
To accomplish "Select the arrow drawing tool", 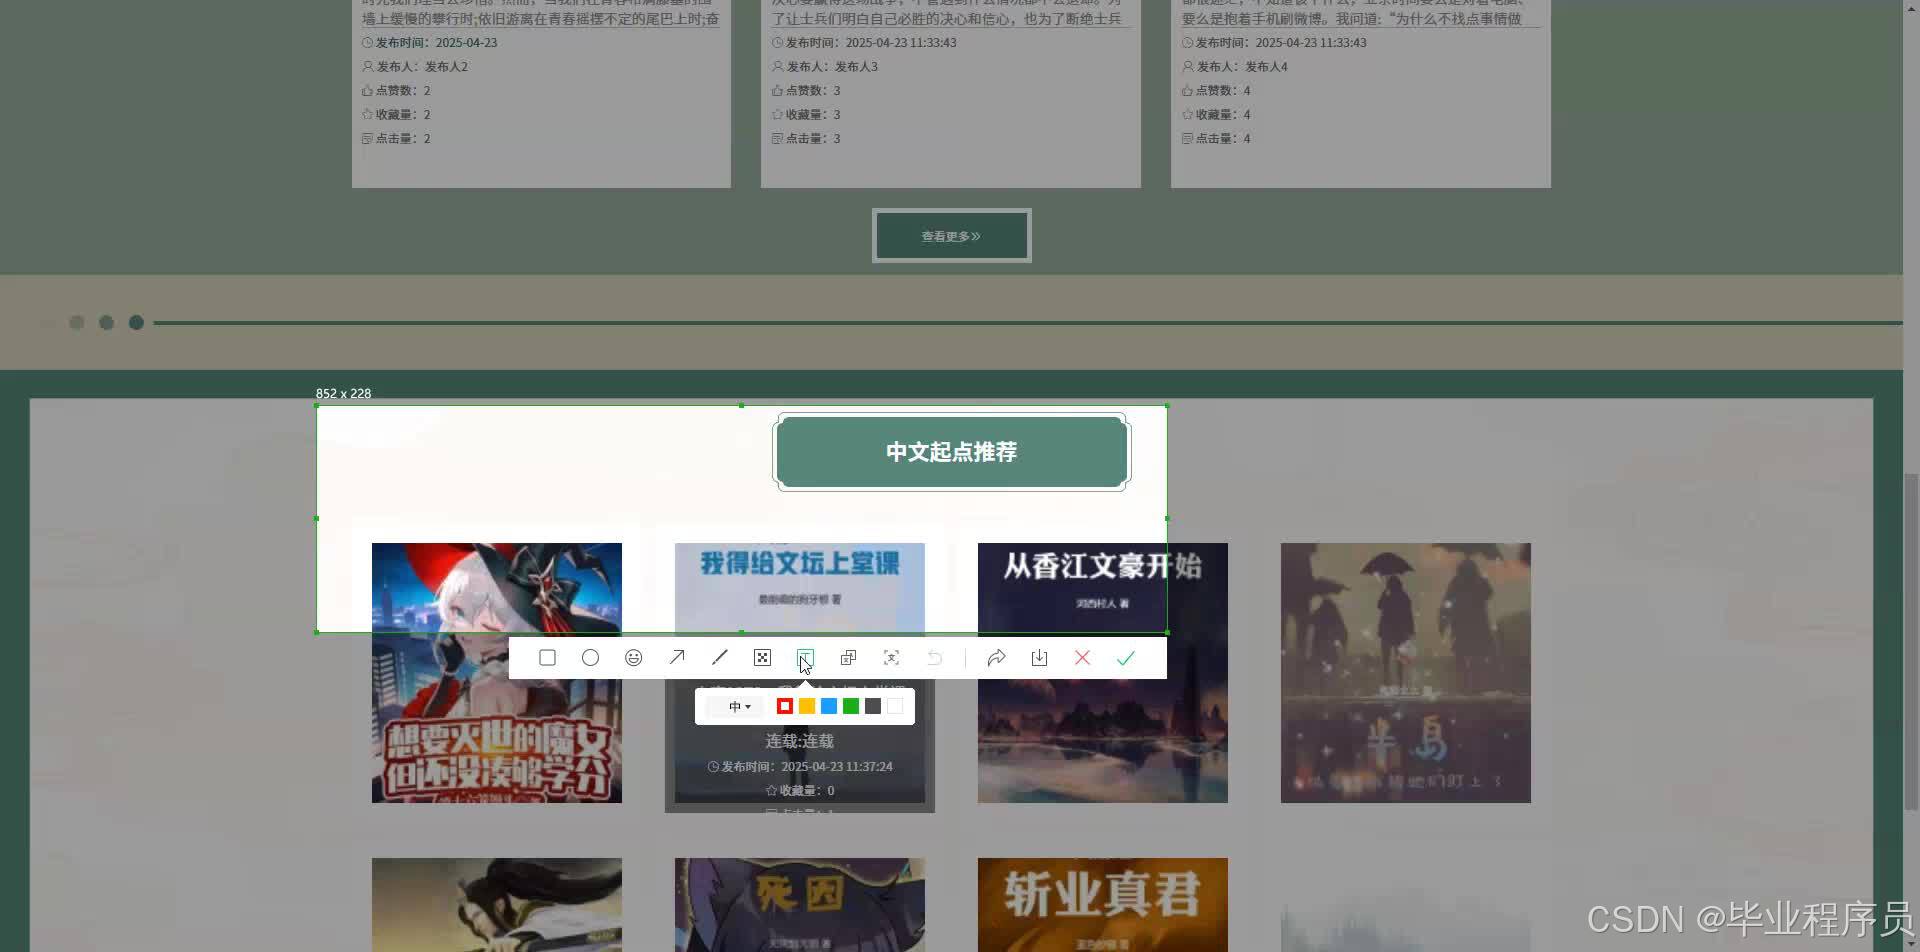I will click(x=676, y=657).
